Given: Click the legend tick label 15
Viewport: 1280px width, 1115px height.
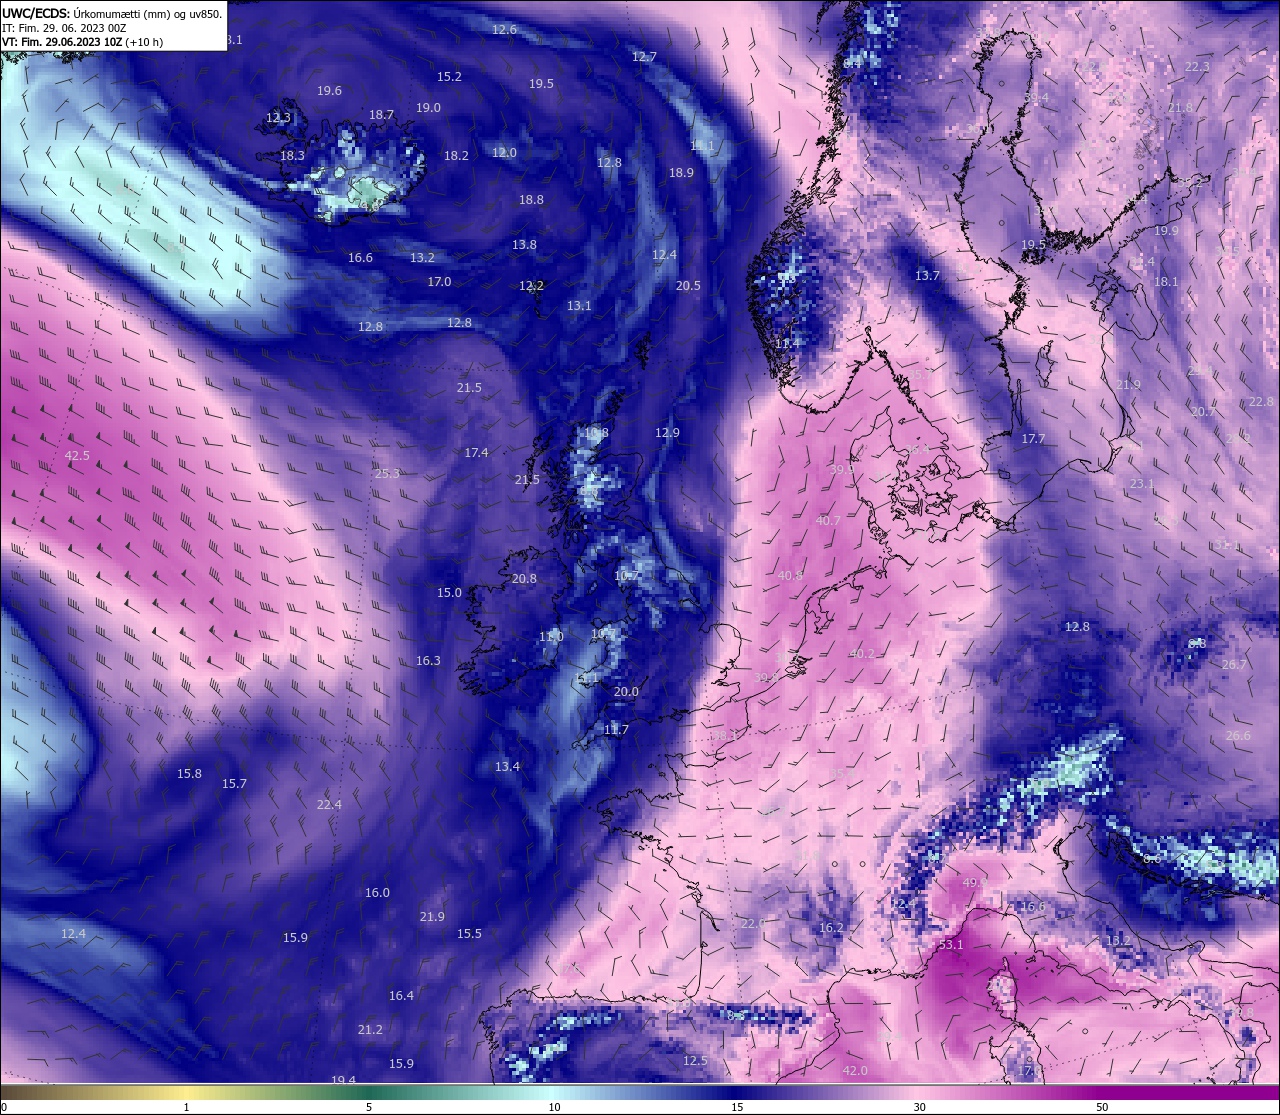Looking at the screenshot, I should (737, 1107).
